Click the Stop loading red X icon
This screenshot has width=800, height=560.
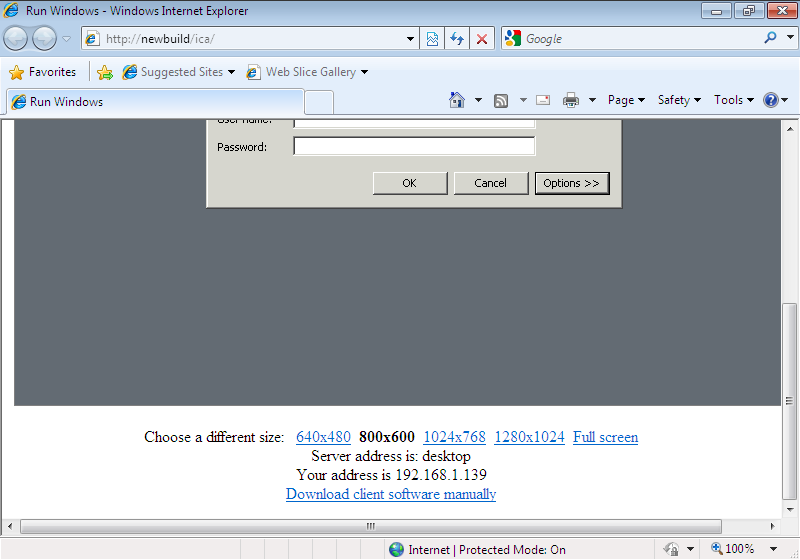[482, 39]
